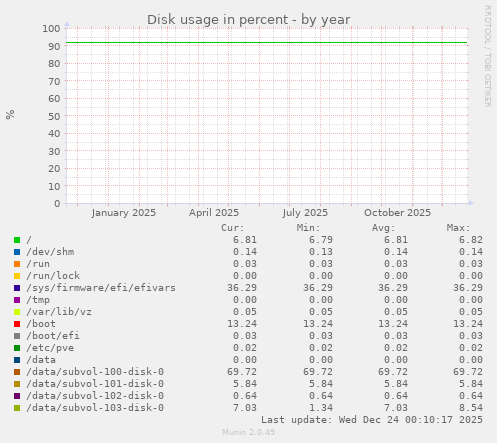Screen dimensions: 497x443
Task: Click the graph title 'Disk usage in percent - by year'
Action: point(248,20)
